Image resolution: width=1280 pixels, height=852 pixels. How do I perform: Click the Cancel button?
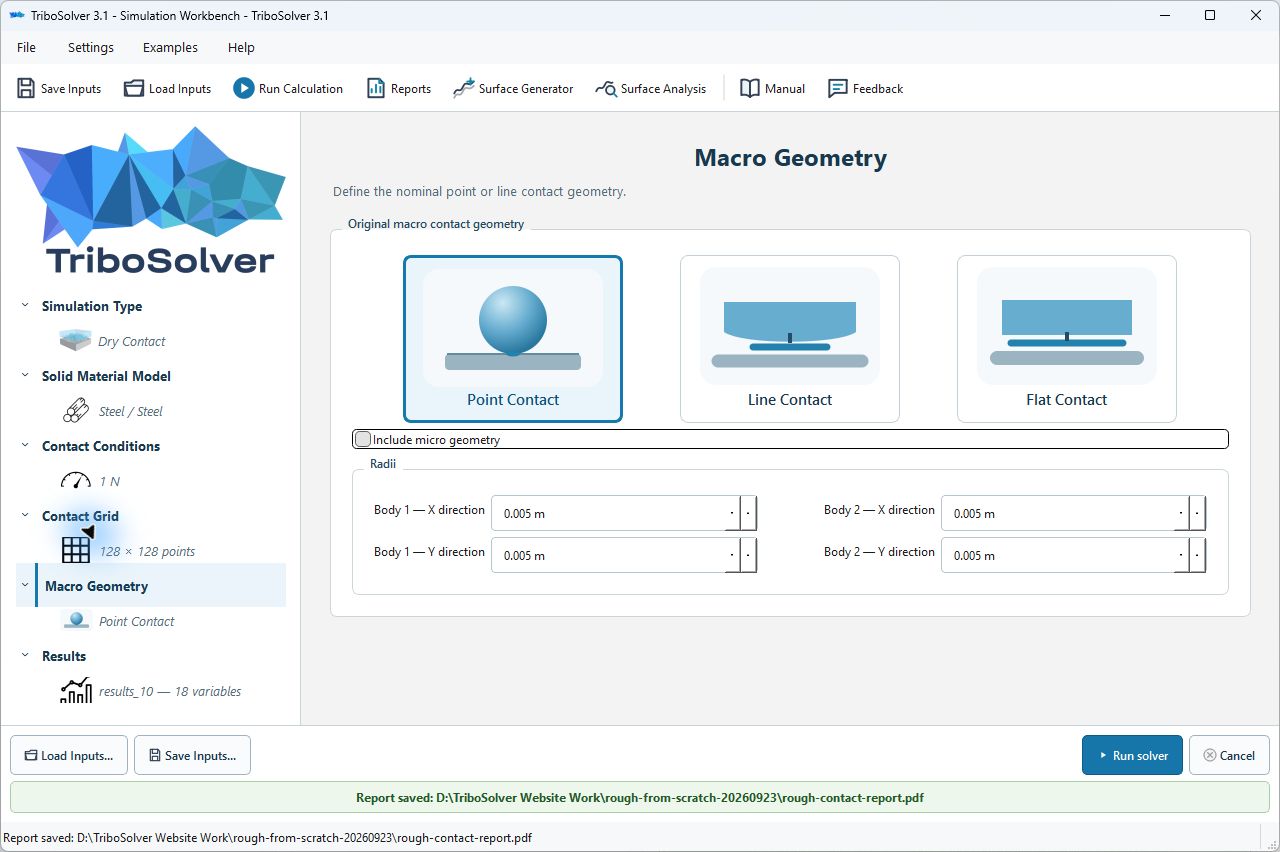pos(1229,756)
